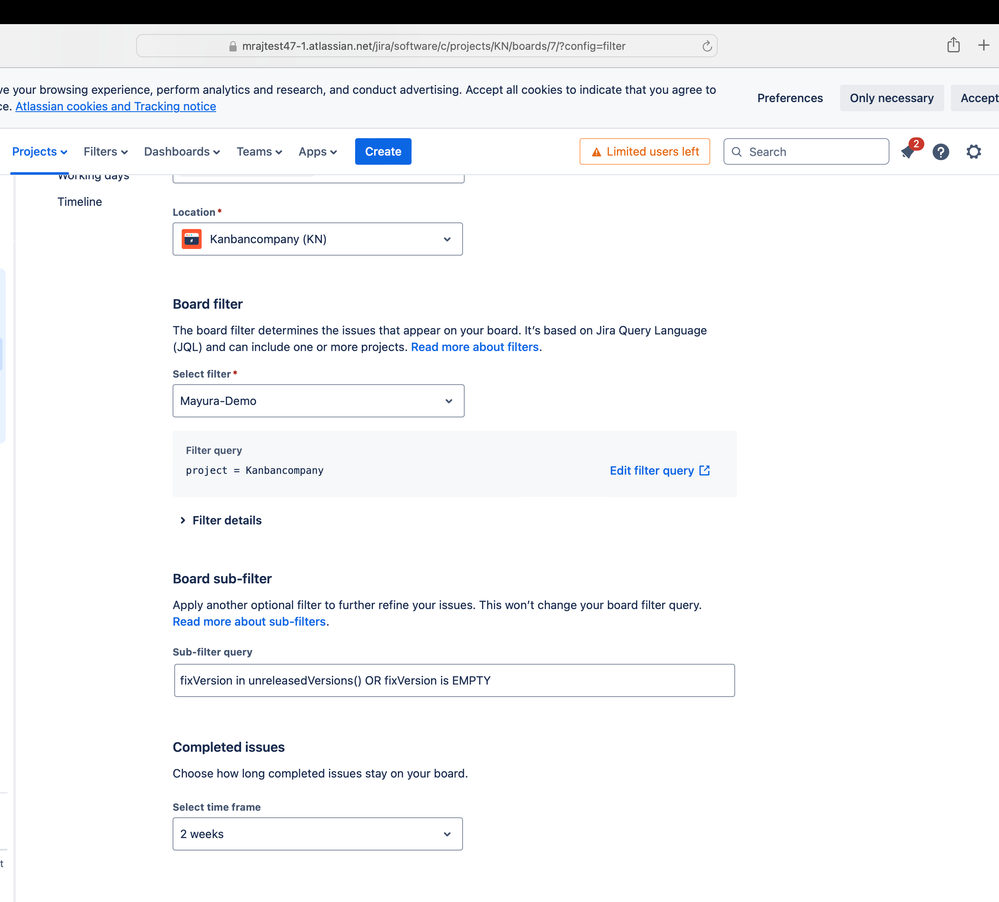
Task: Click the cookie Preferences button
Action: pyautogui.click(x=790, y=98)
